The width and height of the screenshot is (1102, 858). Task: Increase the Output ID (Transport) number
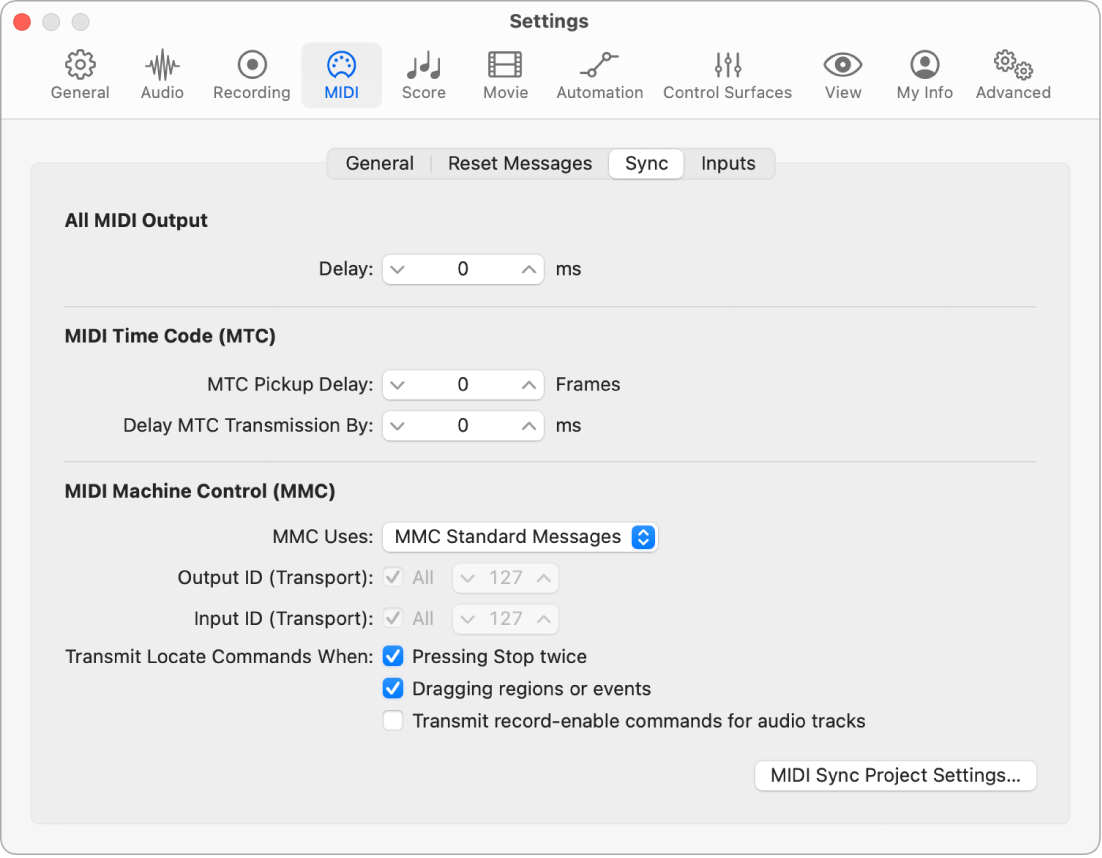click(543, 578)
